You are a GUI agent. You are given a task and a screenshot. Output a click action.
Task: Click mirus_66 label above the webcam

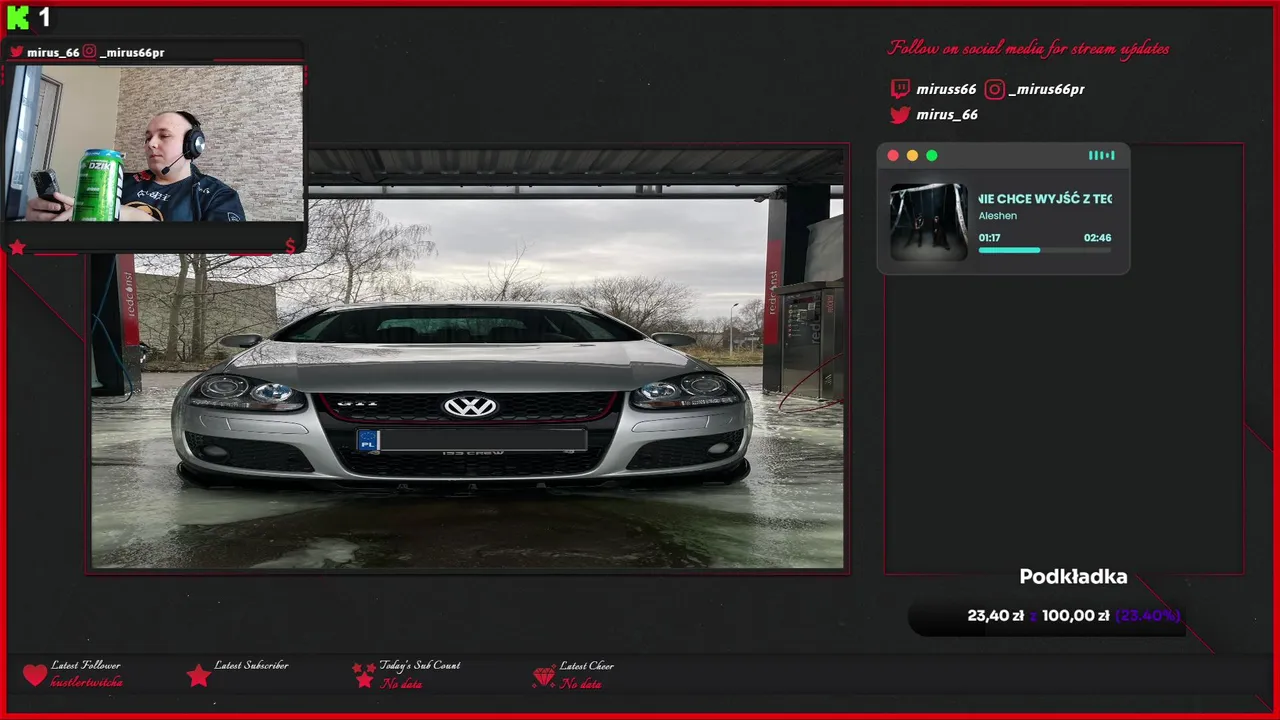(53, 52)
